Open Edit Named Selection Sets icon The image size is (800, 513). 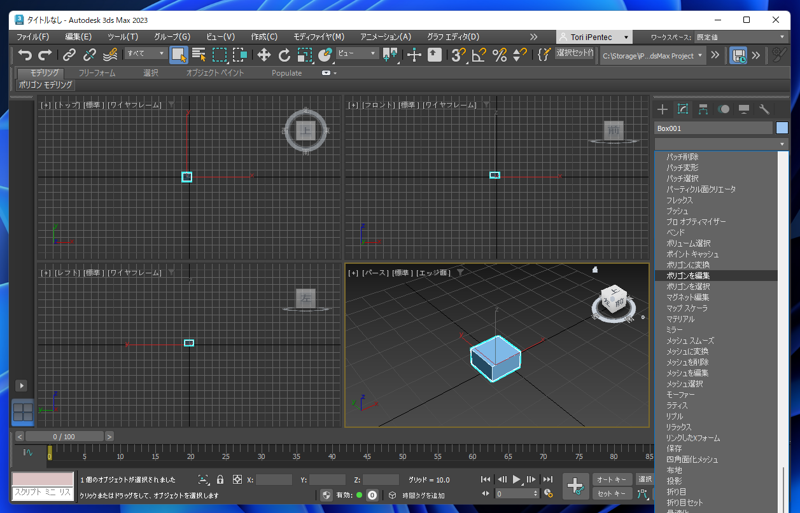point(544,55)
